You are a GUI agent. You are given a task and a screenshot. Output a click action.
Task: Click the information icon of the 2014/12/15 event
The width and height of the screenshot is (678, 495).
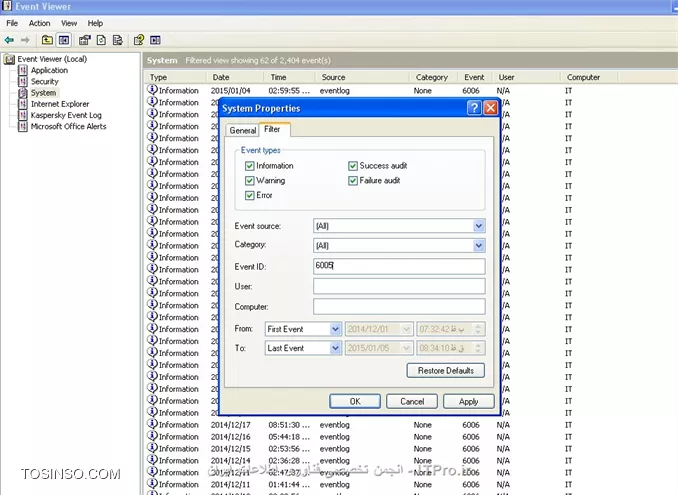point(152,448)
